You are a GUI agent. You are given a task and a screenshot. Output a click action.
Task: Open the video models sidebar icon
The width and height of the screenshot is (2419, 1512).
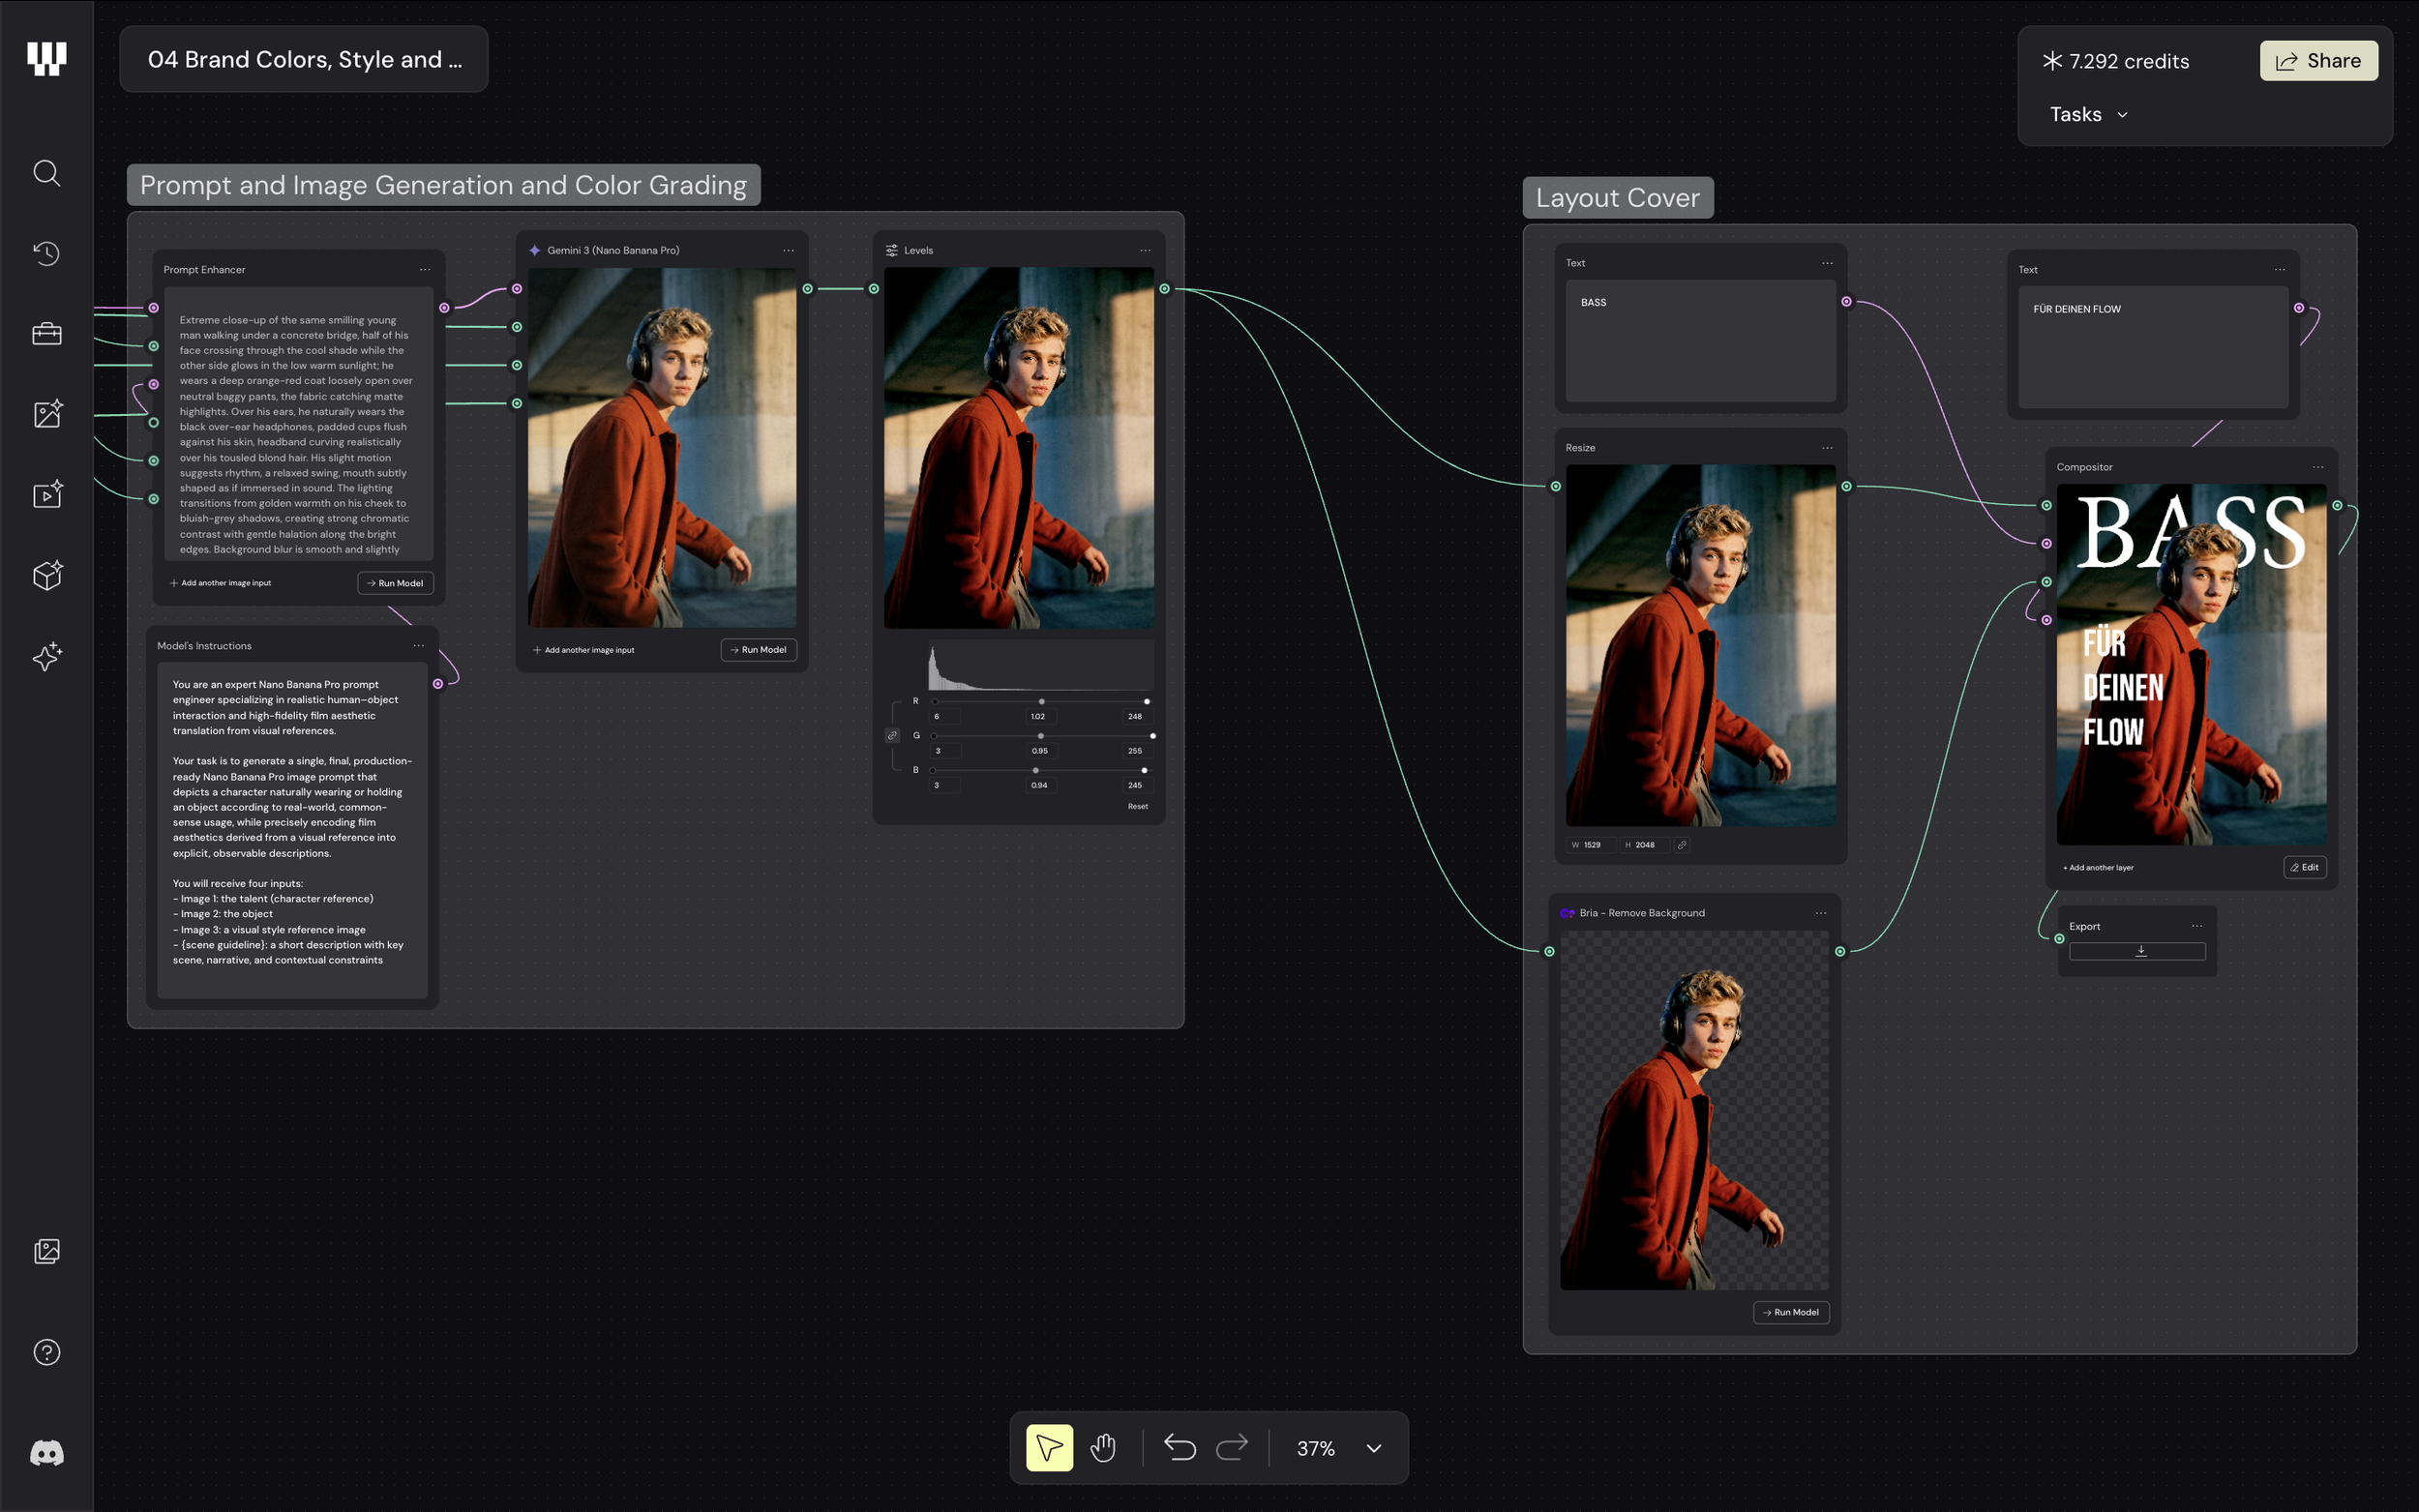[x=46, y=495]
